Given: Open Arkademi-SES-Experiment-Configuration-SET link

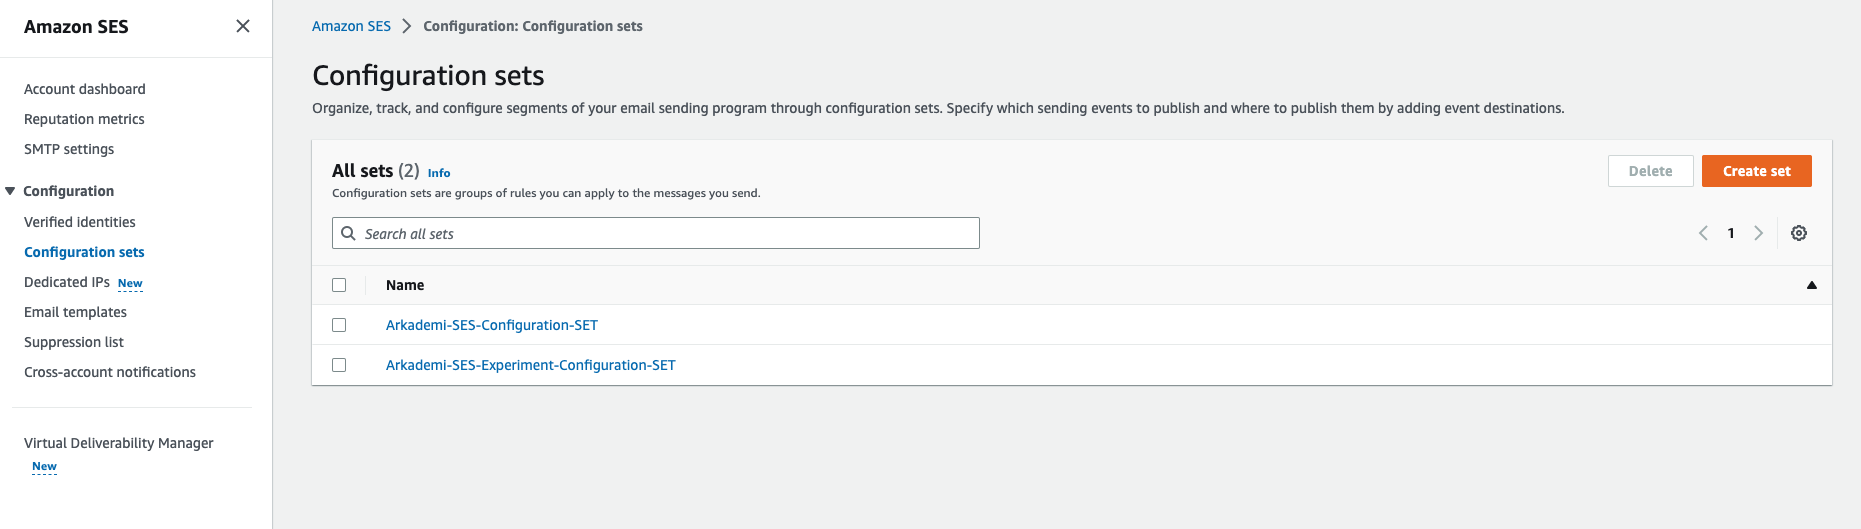Looking at the screenshot, I should 530,365.
